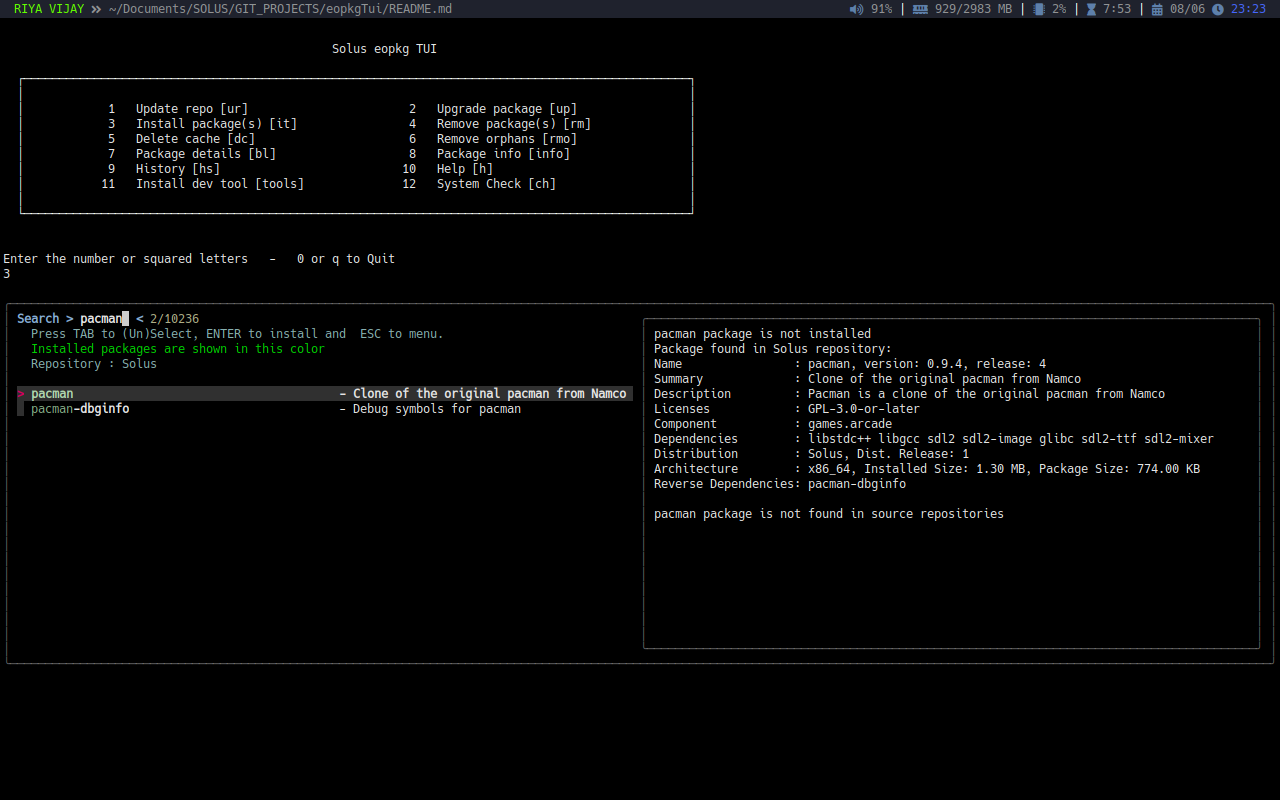Image resolution: width=1280 pixels, height=800 pixels.
Task: Click the calendar date icon
Action: coord(1157,9)
